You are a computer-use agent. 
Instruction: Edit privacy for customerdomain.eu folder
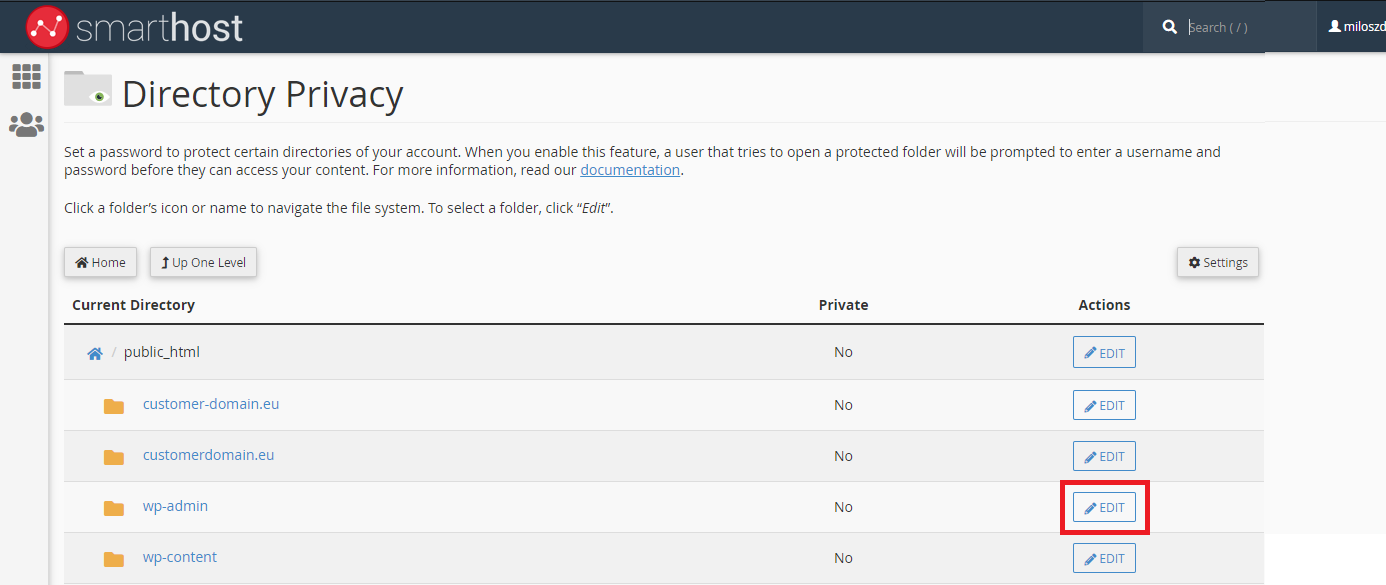tap(1104, 457)
